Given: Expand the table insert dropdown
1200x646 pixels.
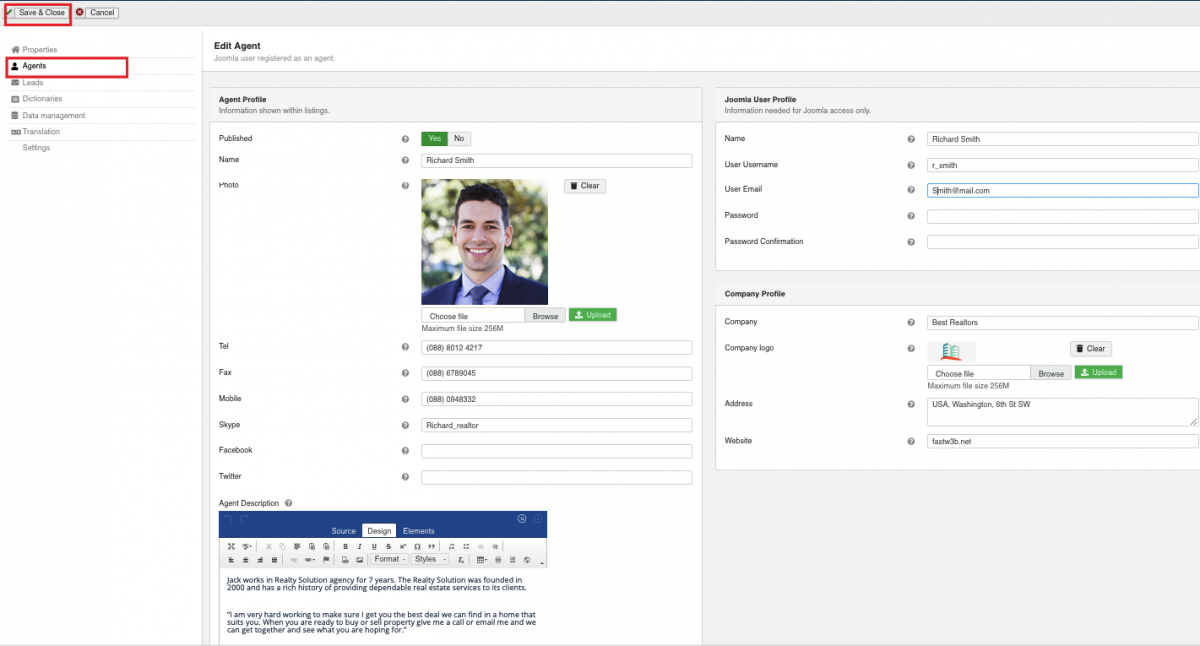Looking at the screenshot, I should tap(483, 560).
